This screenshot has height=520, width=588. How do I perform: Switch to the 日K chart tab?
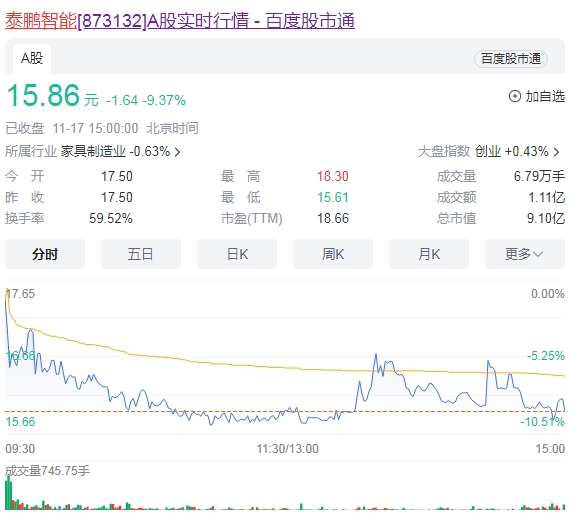[237, 254]
